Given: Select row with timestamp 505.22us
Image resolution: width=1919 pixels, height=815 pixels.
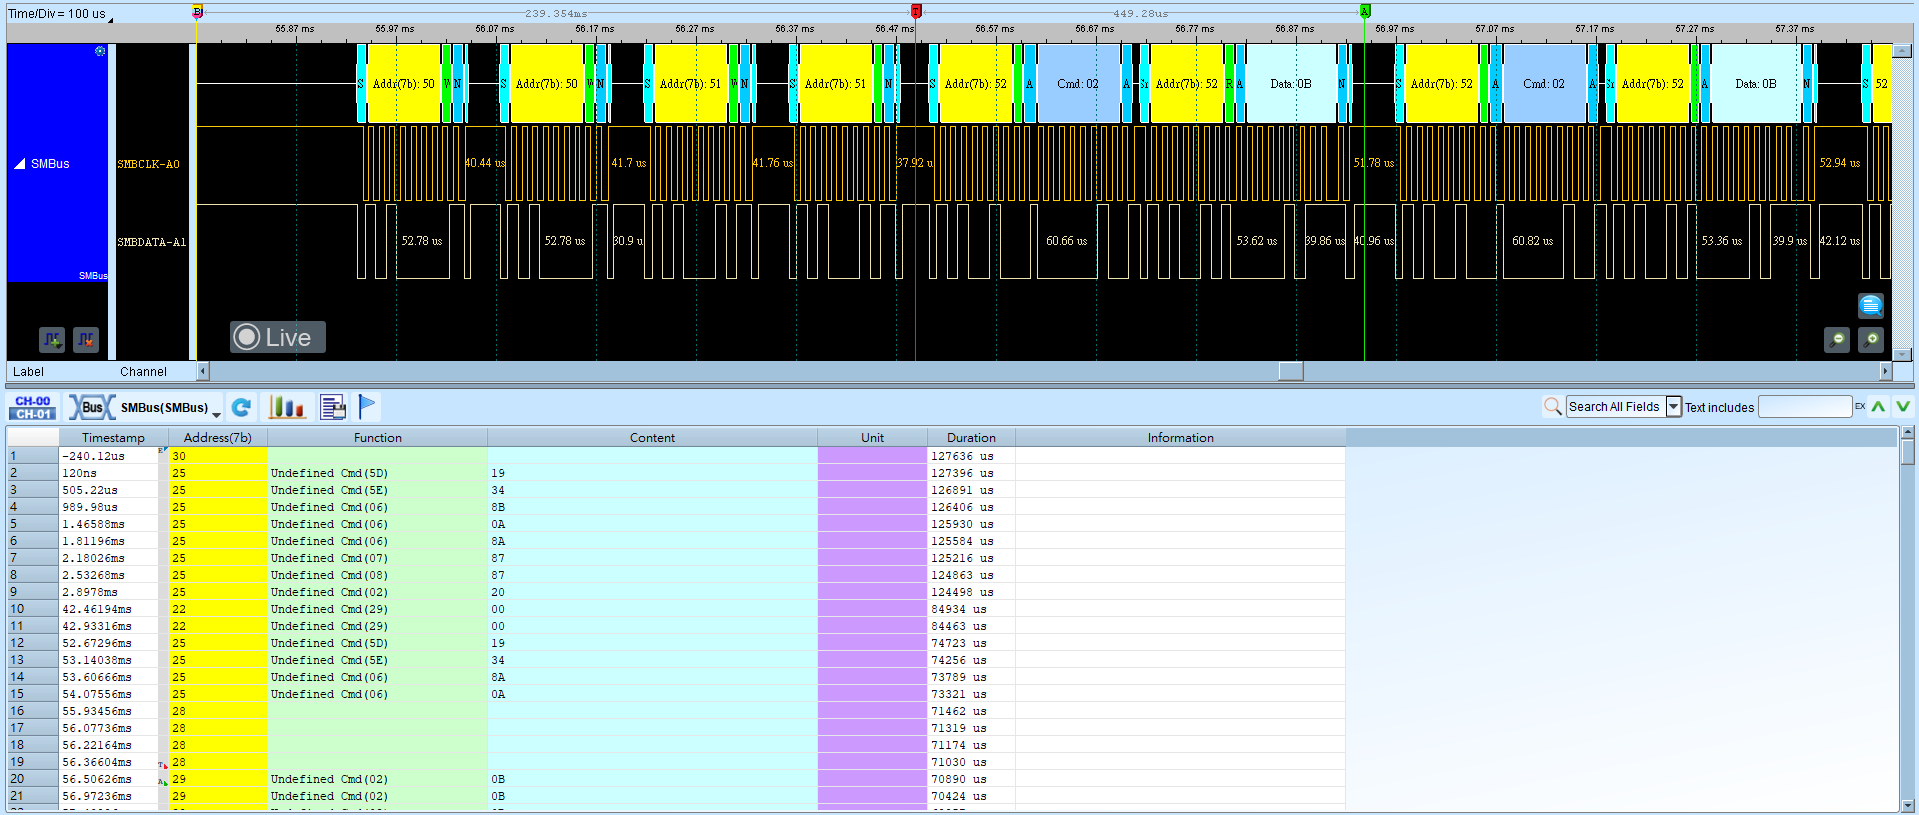Looking at the screenshot, I should pos(676,490).
